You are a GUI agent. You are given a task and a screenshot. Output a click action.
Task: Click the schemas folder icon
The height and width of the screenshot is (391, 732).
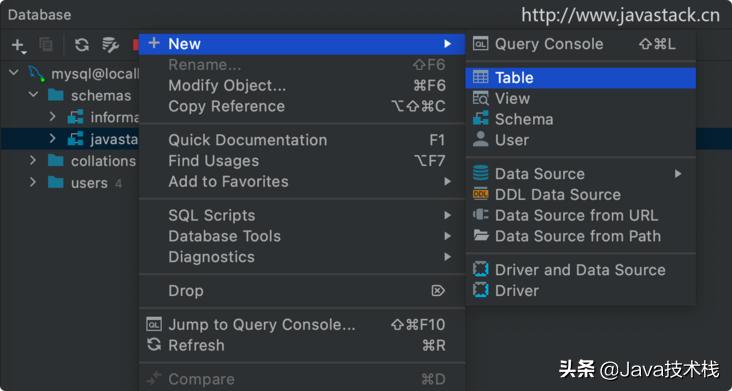coord(56,95)
